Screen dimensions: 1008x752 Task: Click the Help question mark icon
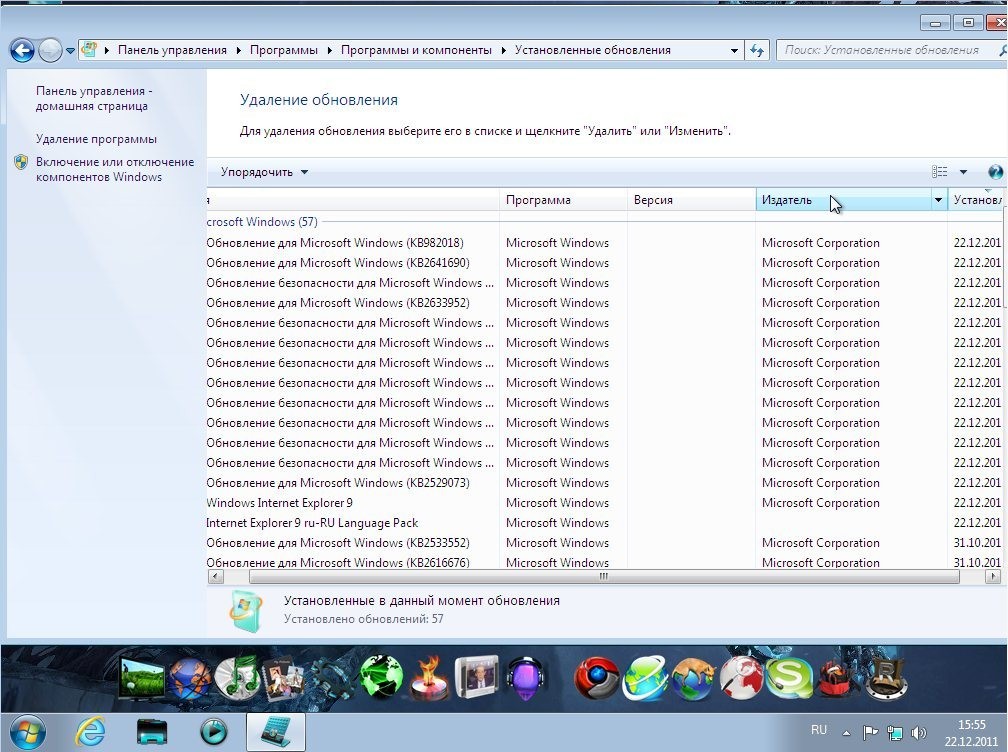click(x=995, y=172)
